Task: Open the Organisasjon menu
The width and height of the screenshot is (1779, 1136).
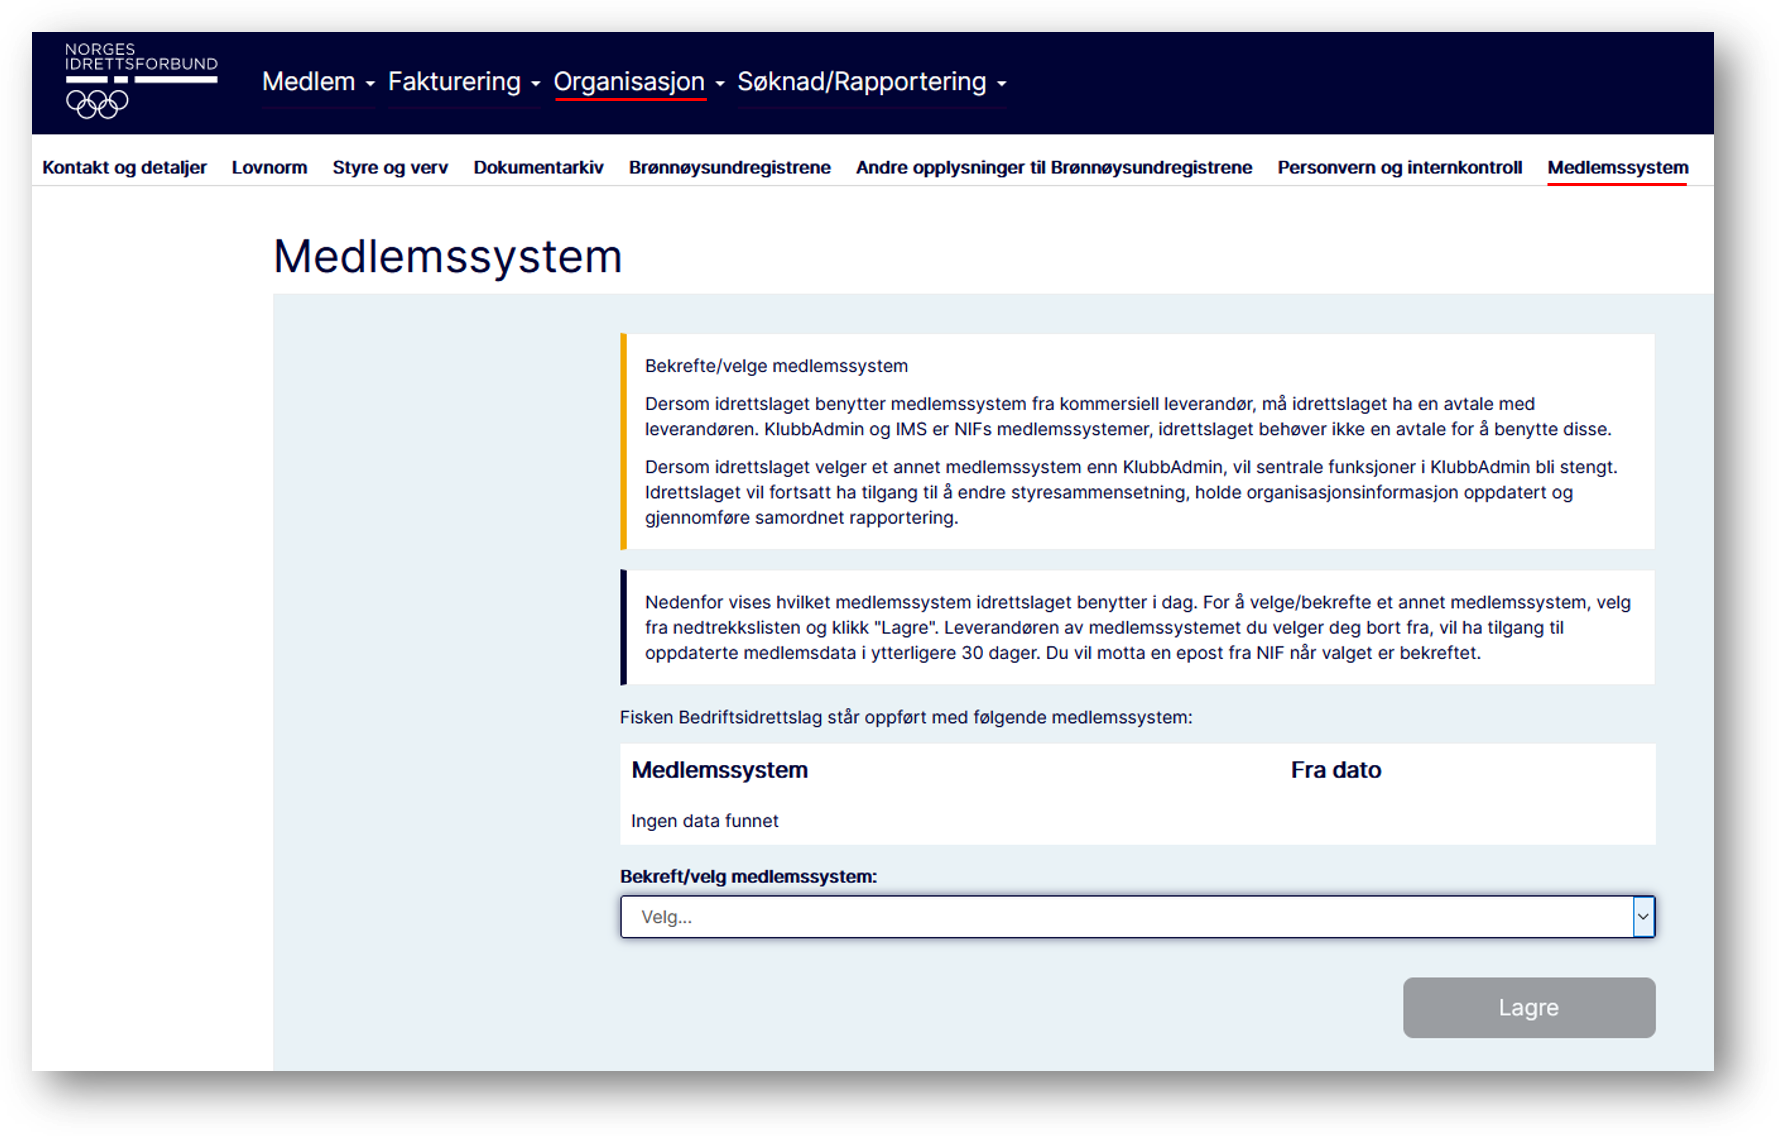Action: [x=638, y=82]
